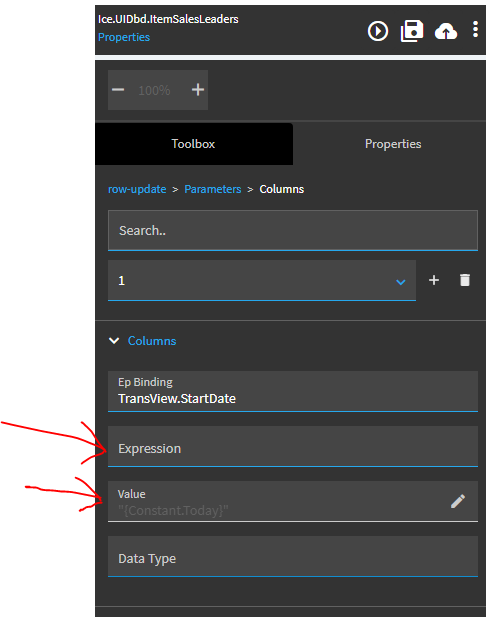Screen dimensions: 486x617
Task: Open the three-dot overflow menu
Action: 475,30
